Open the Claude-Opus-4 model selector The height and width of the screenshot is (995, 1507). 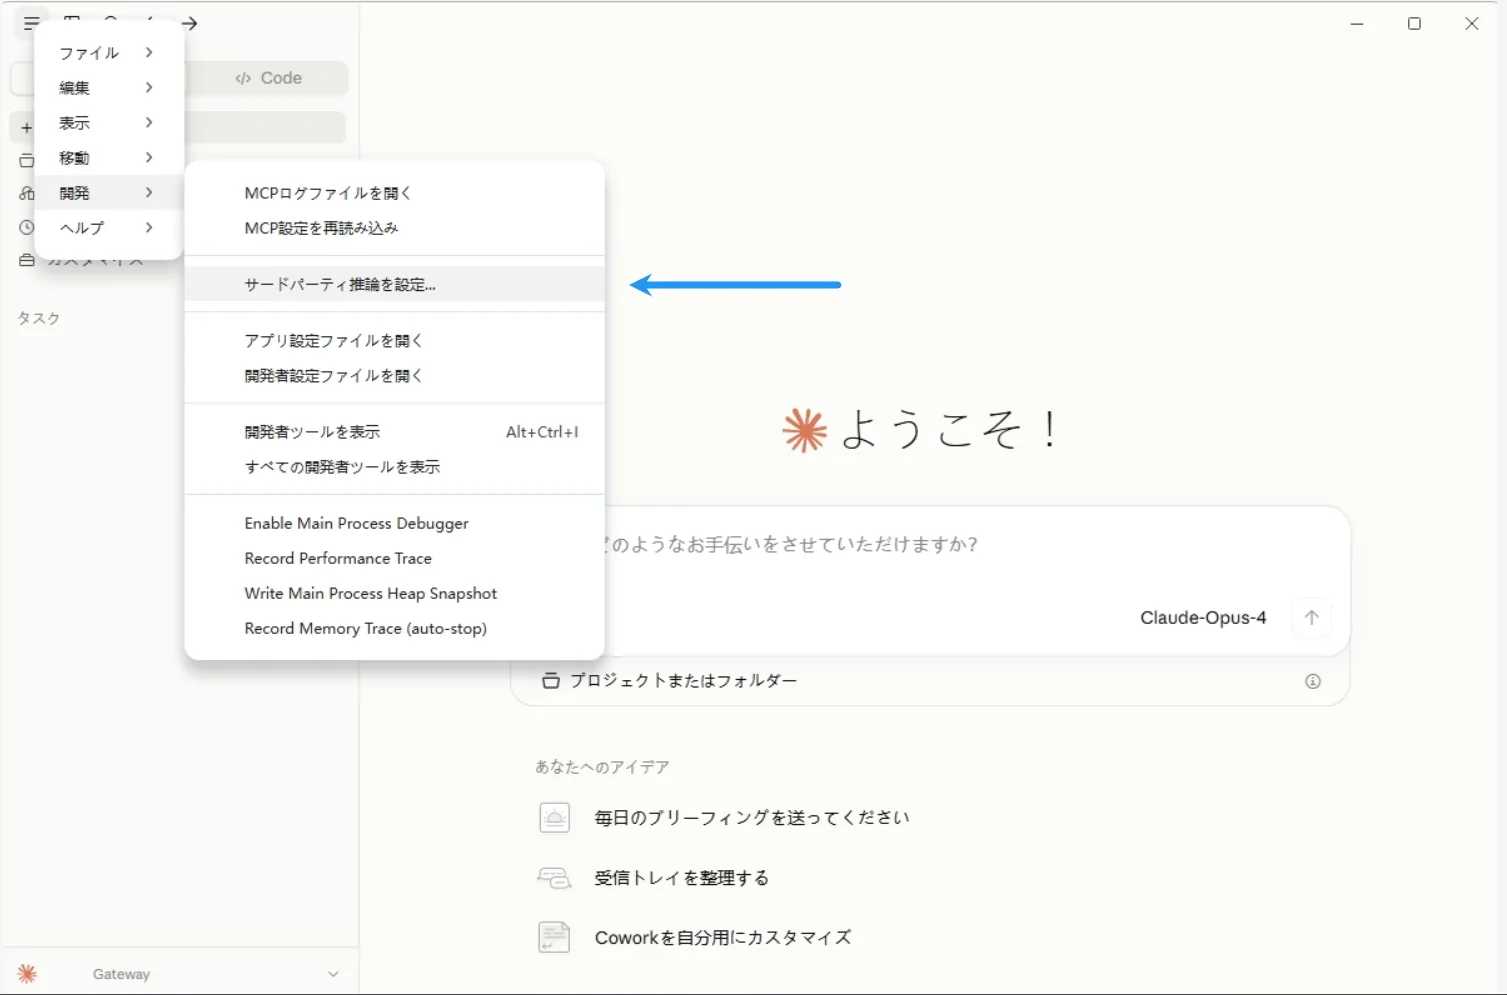1203,618
